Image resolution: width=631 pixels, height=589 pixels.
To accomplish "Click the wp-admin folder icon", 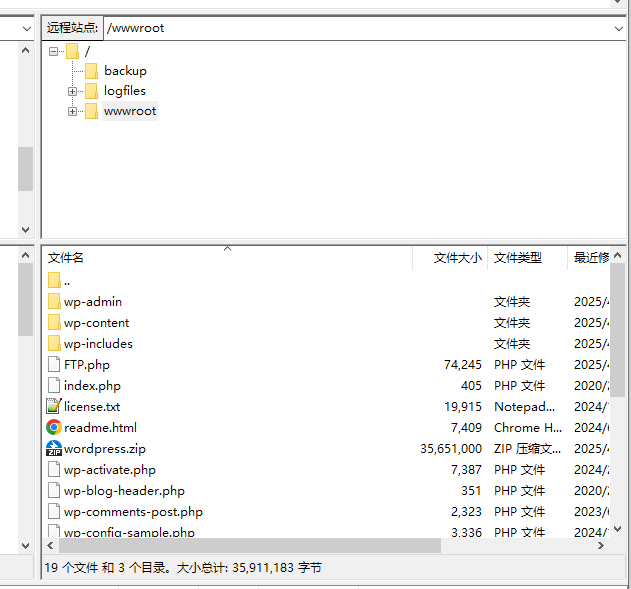I will [54, 301].
